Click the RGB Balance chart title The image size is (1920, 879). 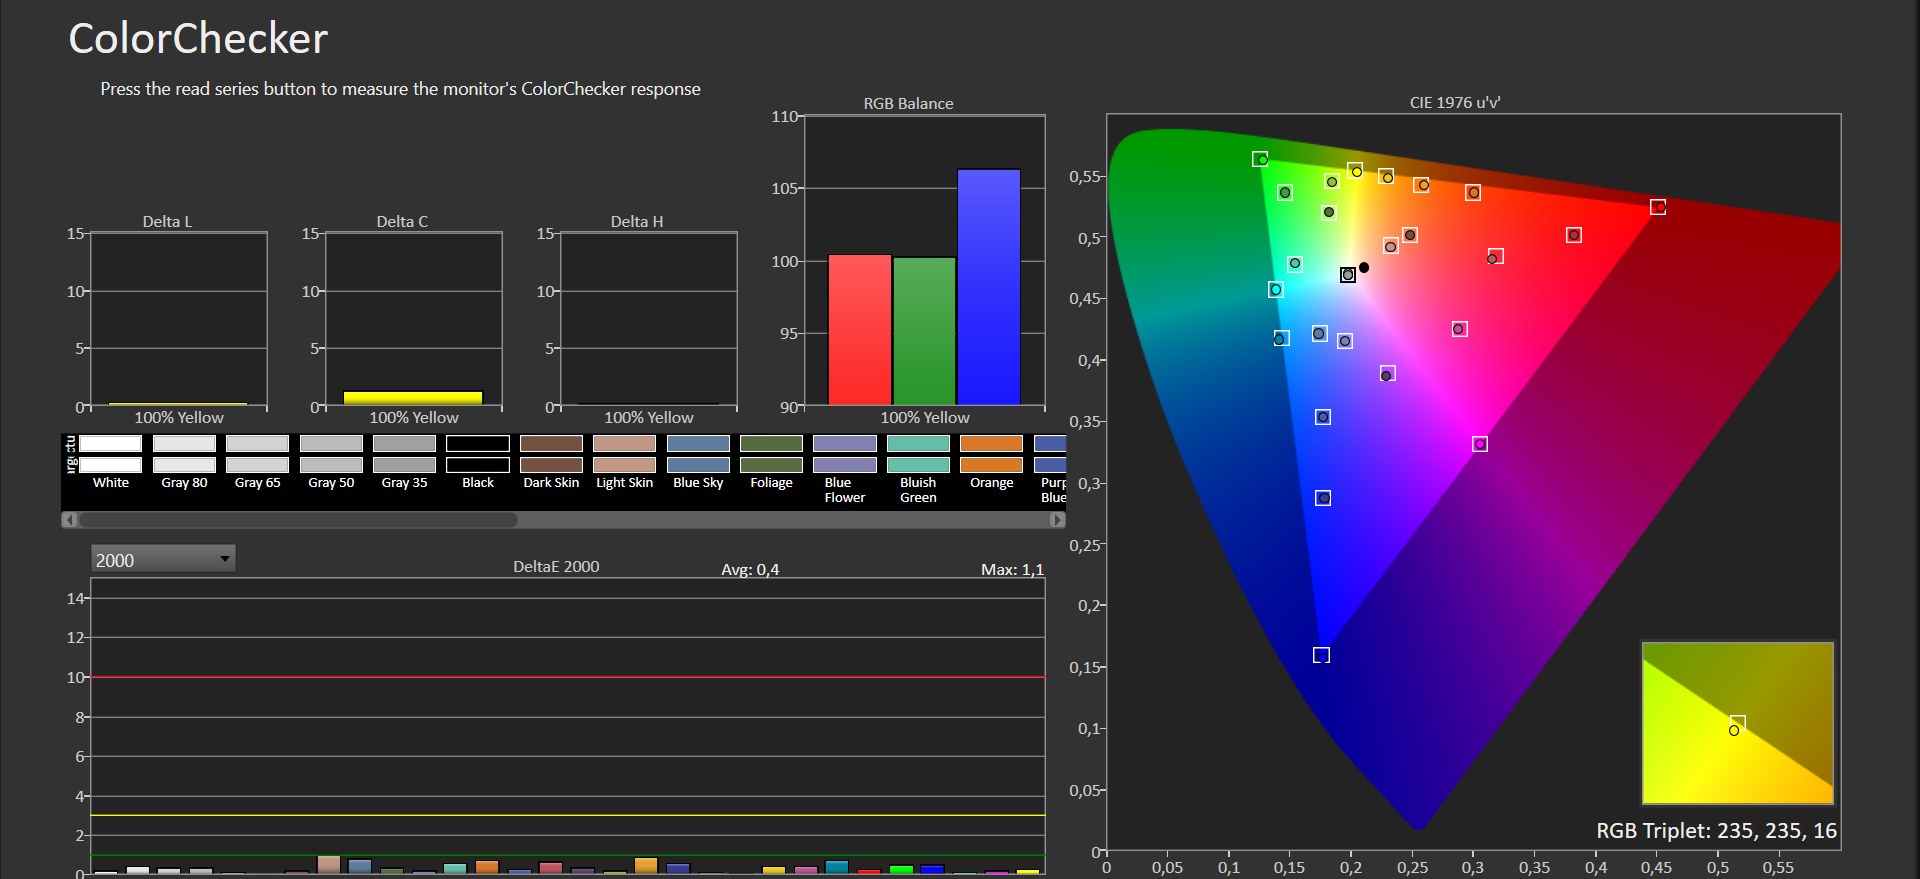[908, 103]
